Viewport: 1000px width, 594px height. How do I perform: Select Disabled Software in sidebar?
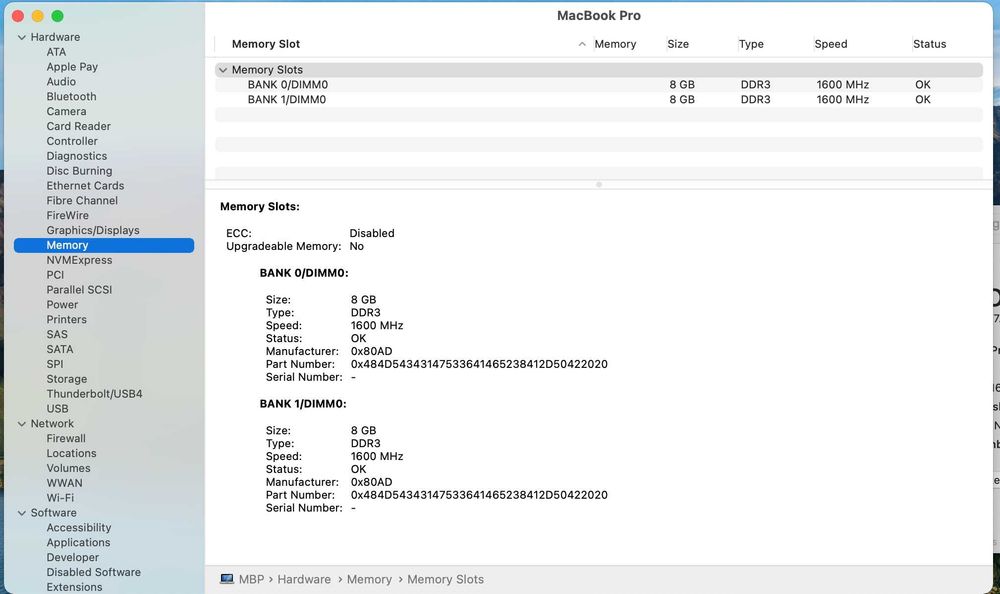coord(94,572)
